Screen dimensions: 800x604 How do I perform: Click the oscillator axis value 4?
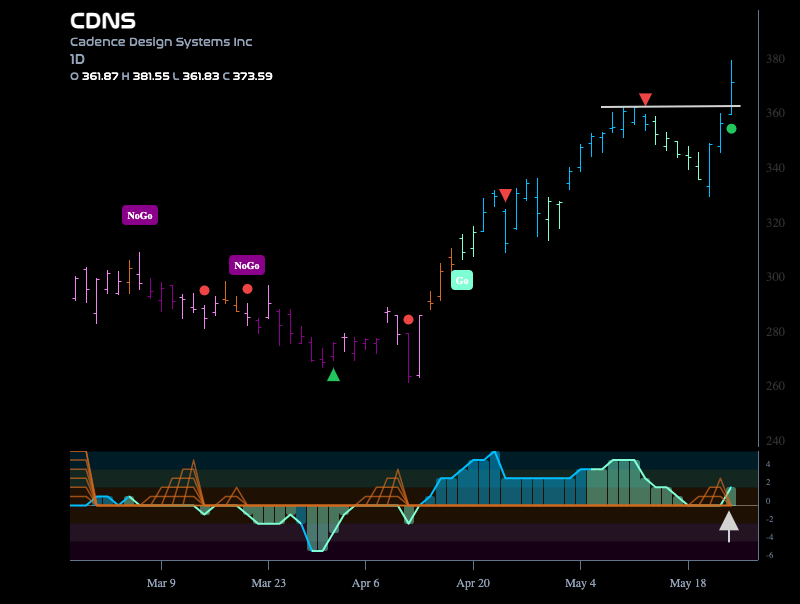coord(768,464)
